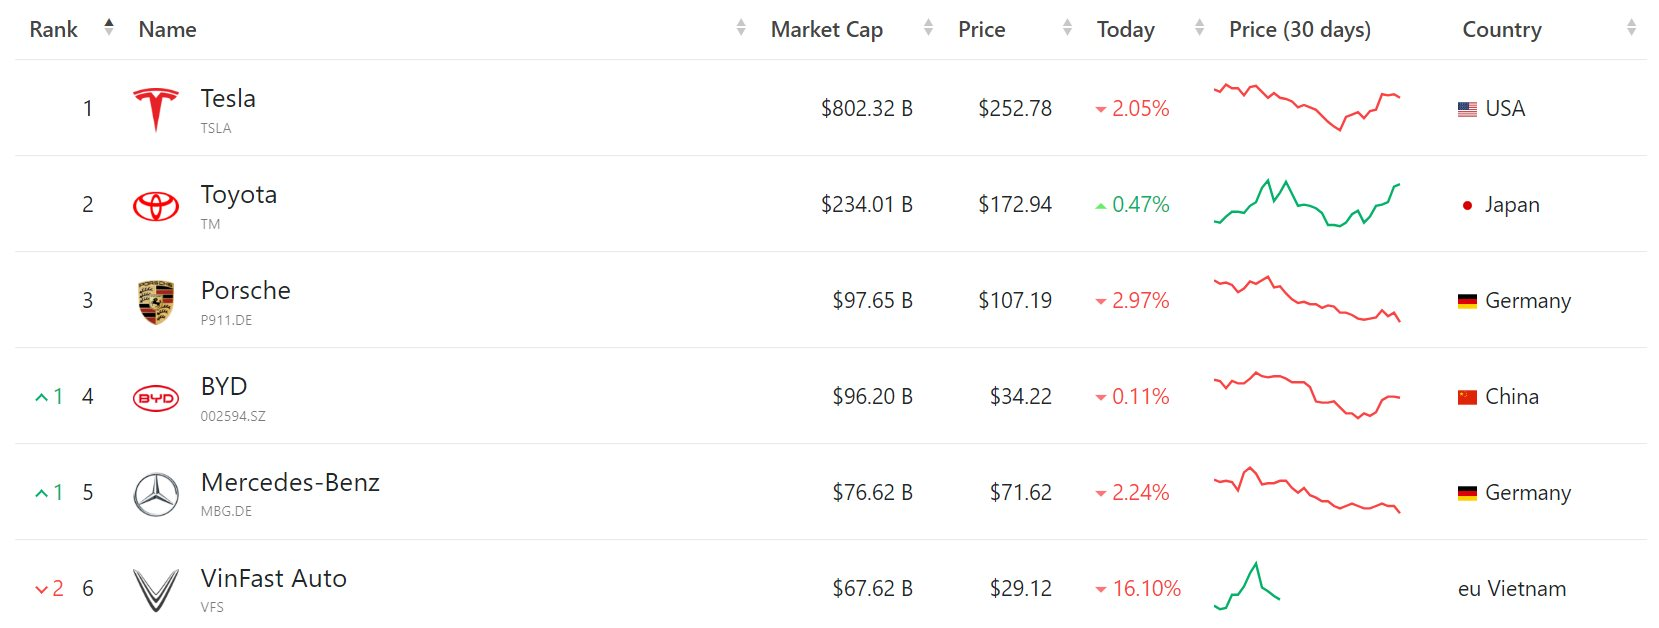The image size is (1659, 628).
Task: Click the Porsche crest logo
Action: click(x=156, y=301)
